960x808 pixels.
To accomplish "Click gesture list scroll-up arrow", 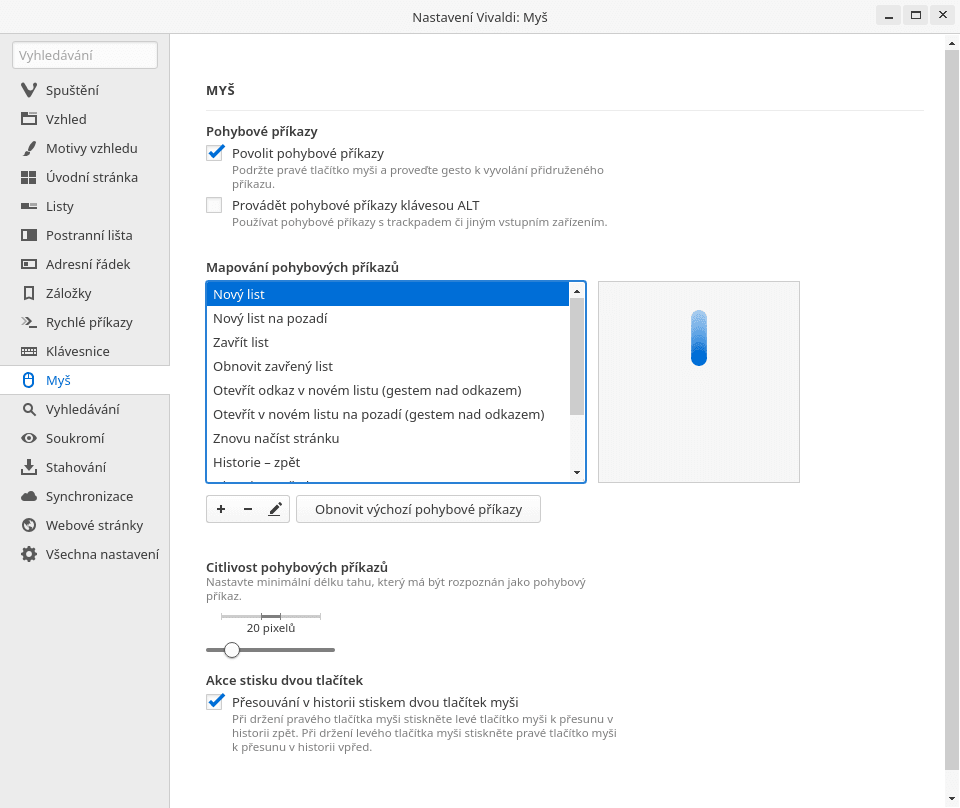I will click(x=577, y=291).
